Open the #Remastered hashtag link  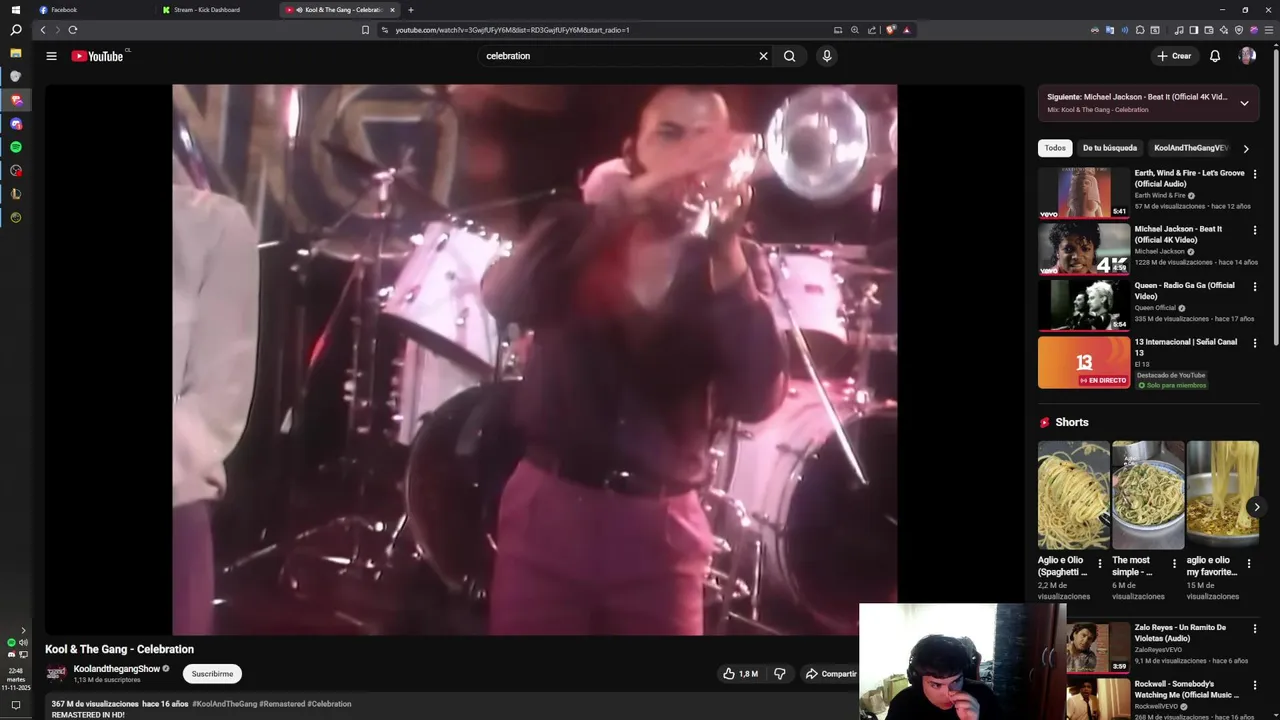[282, 704]
